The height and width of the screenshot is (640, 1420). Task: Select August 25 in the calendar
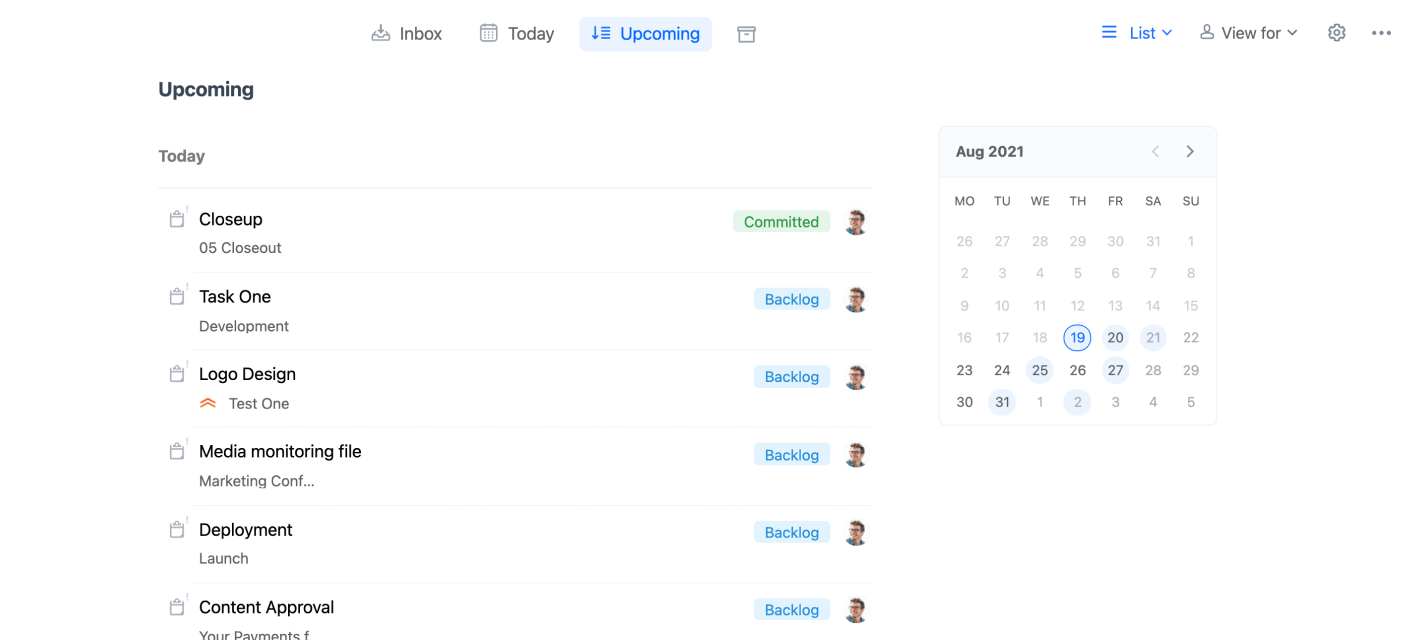[1040, 370]
